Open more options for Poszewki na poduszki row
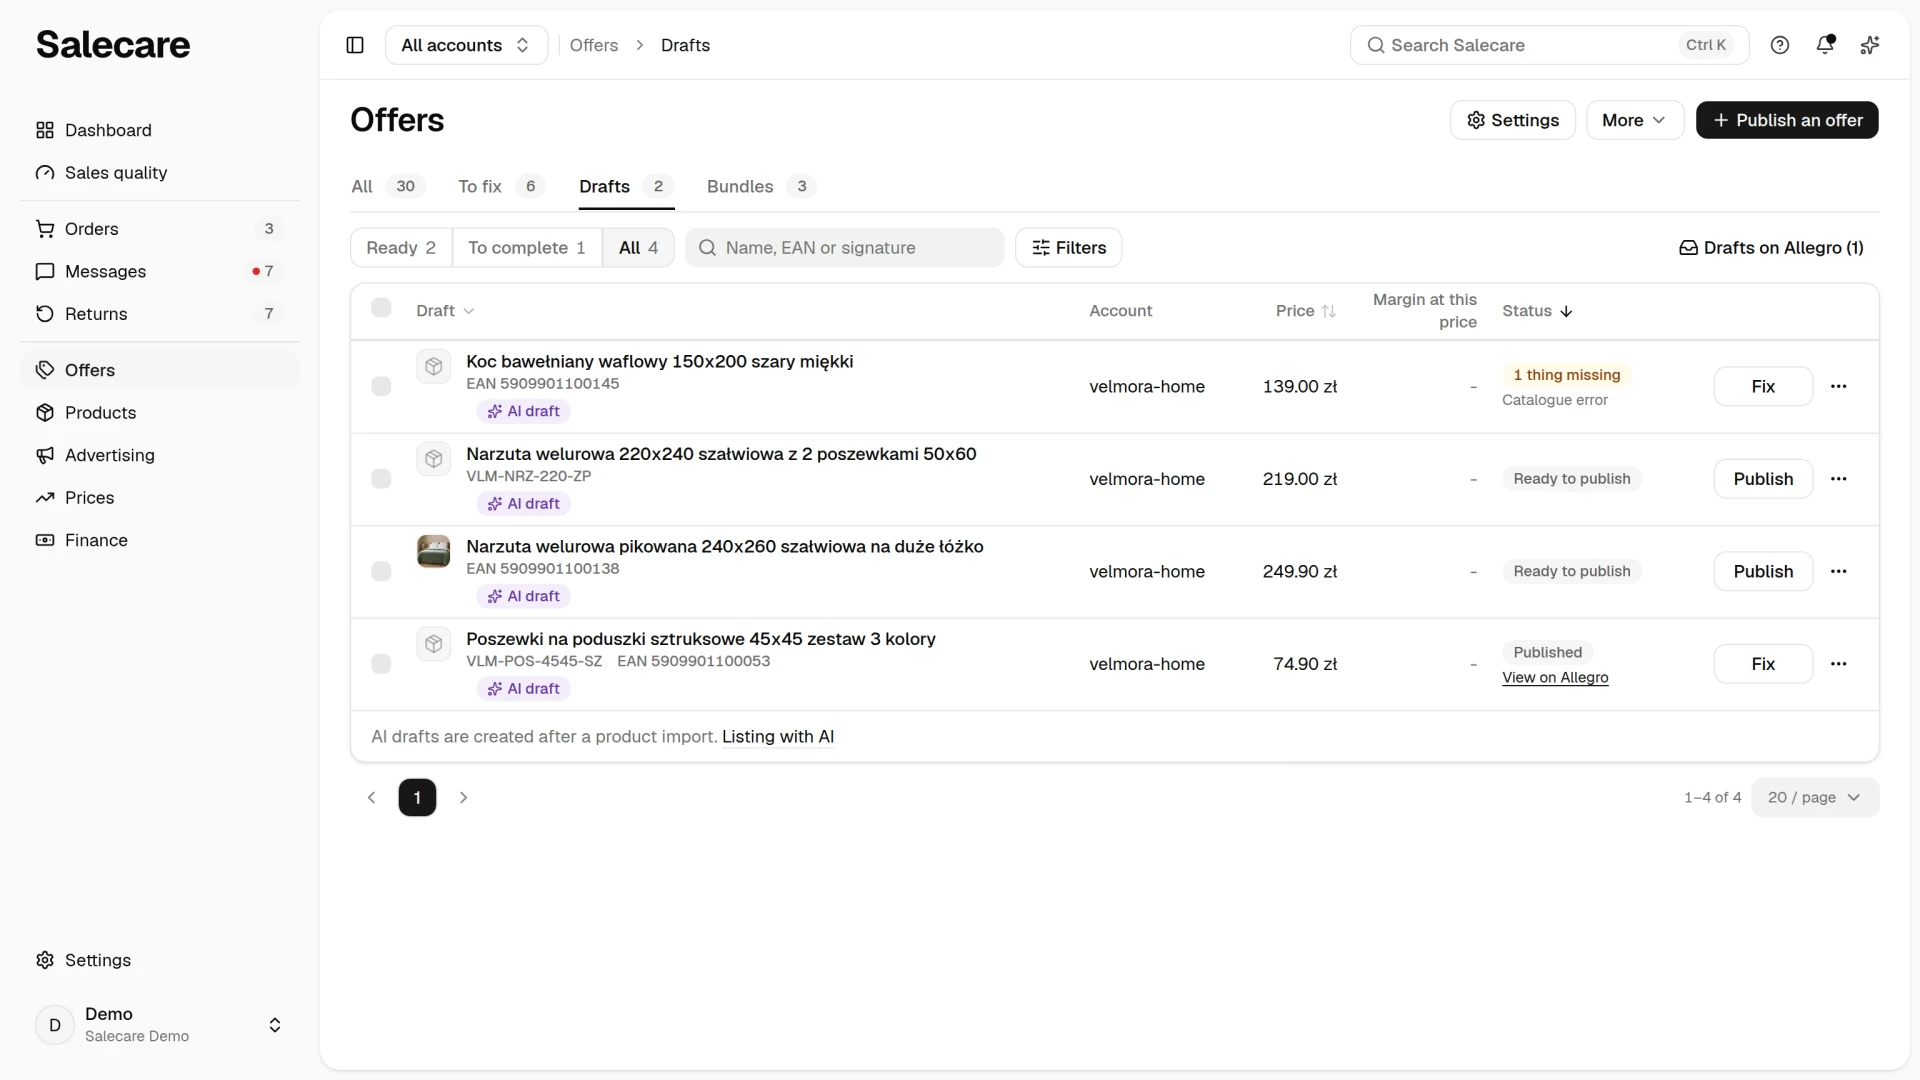This screenshot has height=1080, width=1920. (x=1838, y=664)
